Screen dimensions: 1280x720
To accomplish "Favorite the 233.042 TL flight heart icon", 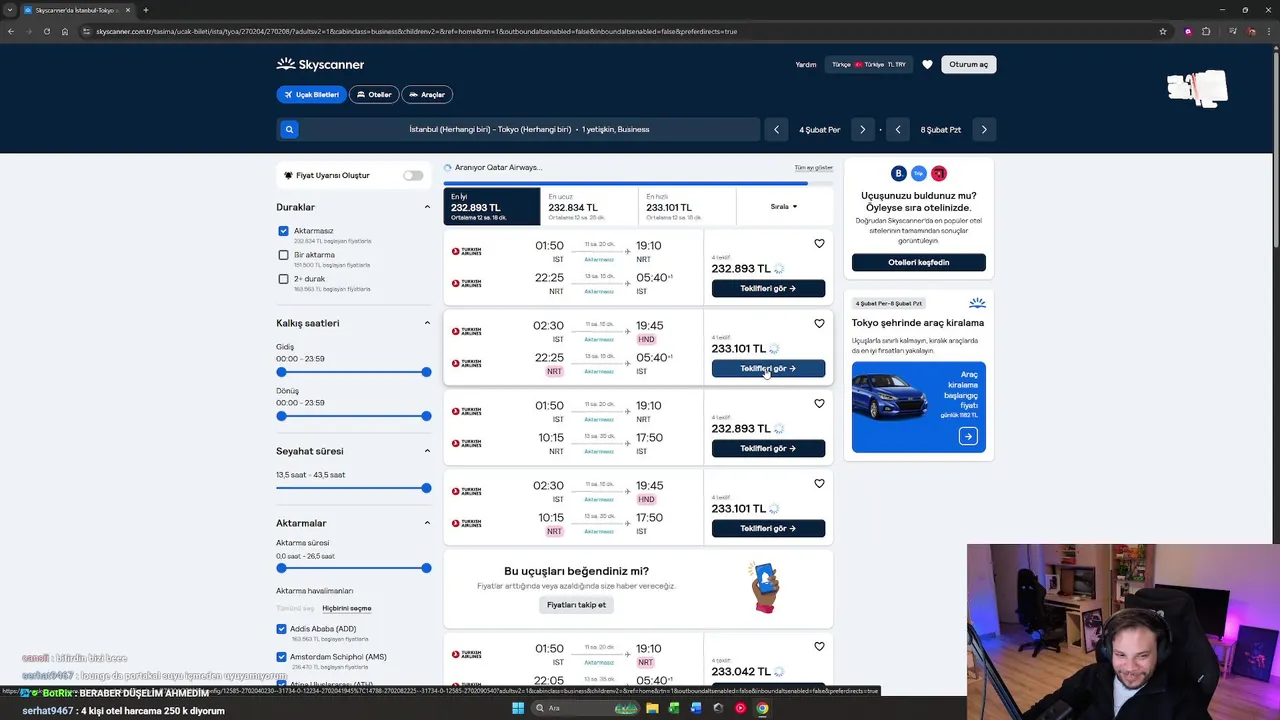I will click(x=819, y=646).
